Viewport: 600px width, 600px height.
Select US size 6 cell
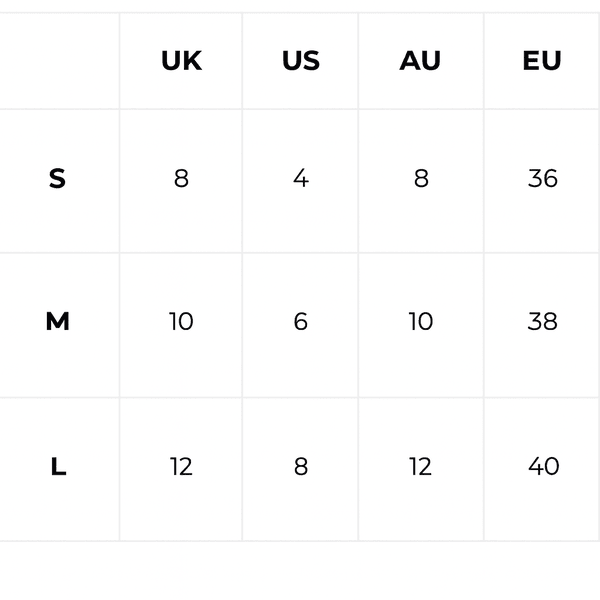[x=300, y=322]
